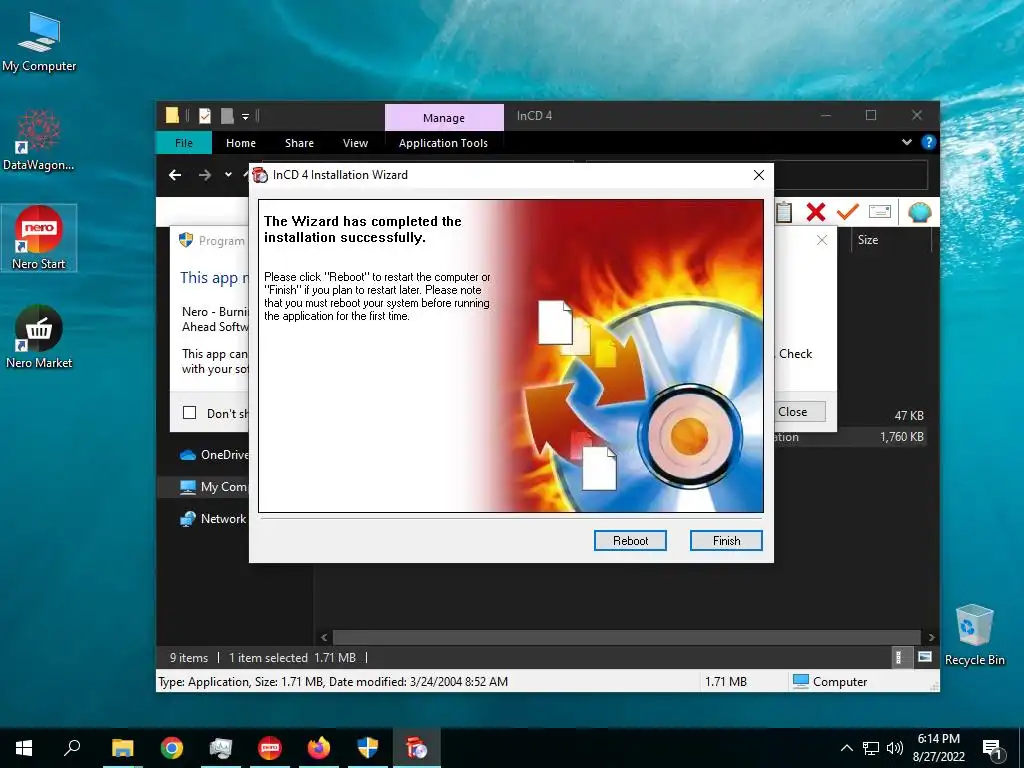Dismiss the Program Compatibility dialog with its X
This screenshot has width=1024, height=768.
pos(822,240)
